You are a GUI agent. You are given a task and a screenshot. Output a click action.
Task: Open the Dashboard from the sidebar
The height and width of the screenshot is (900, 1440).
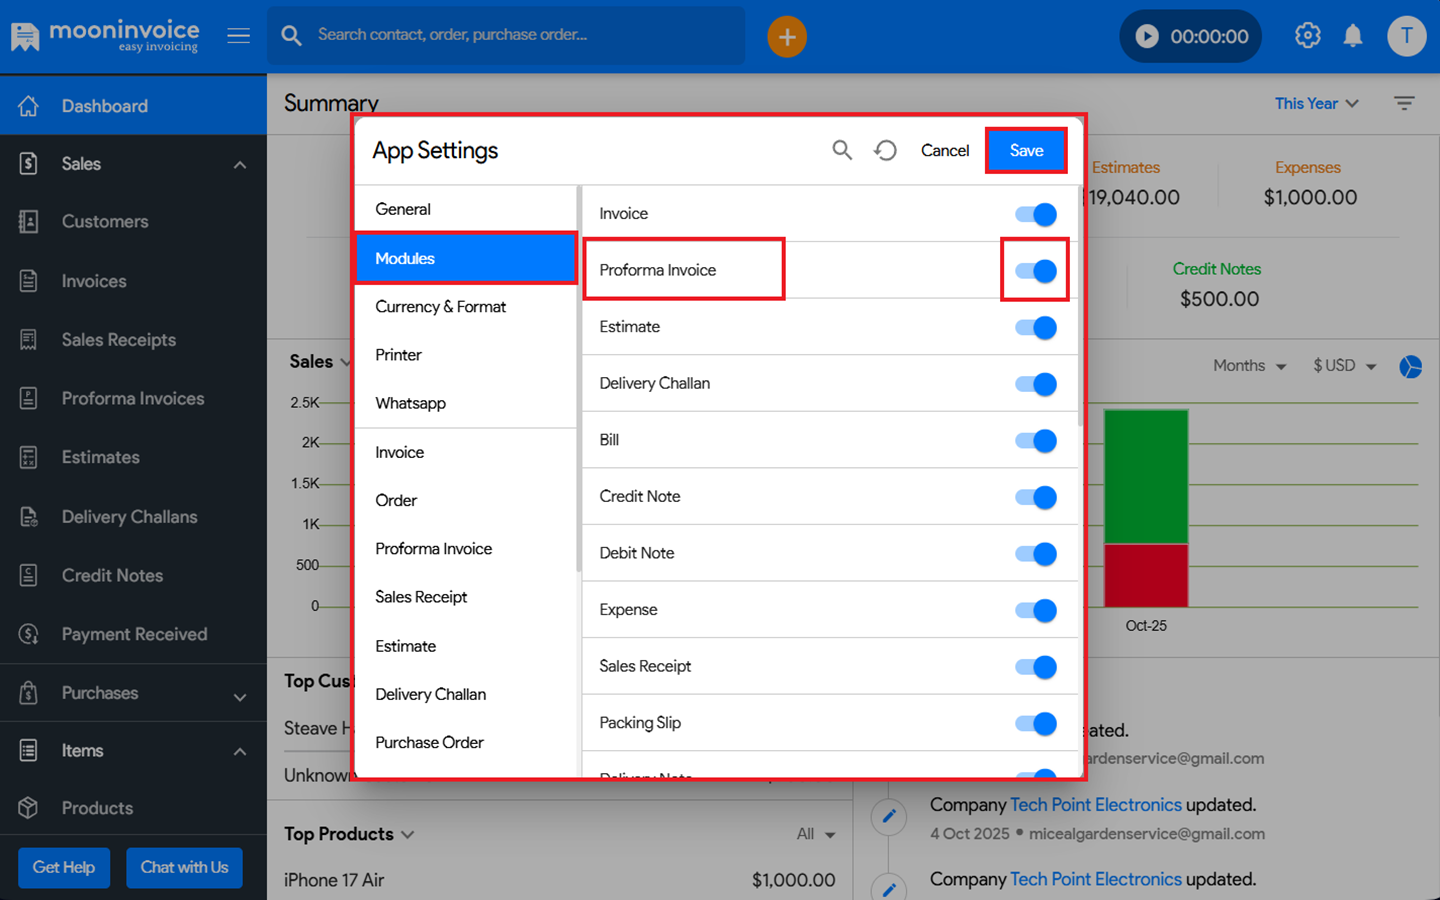point(103,105)
